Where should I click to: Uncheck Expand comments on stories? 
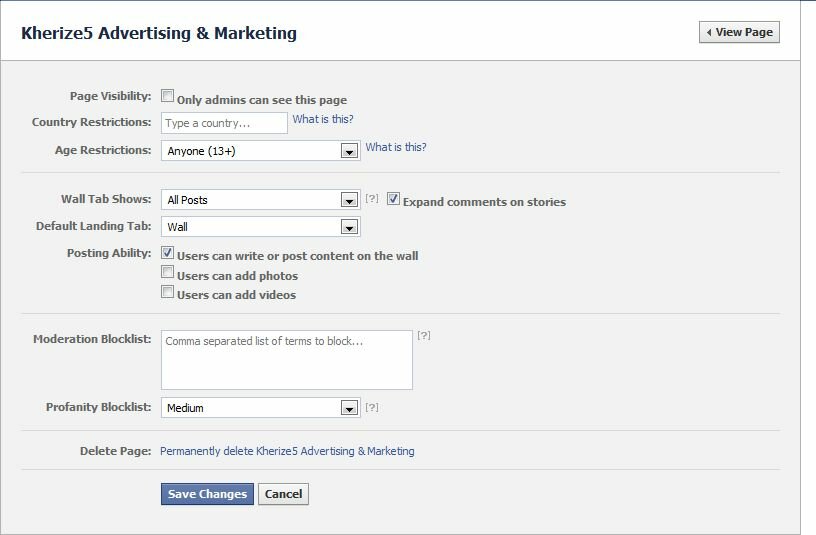(x=393, y=199)
